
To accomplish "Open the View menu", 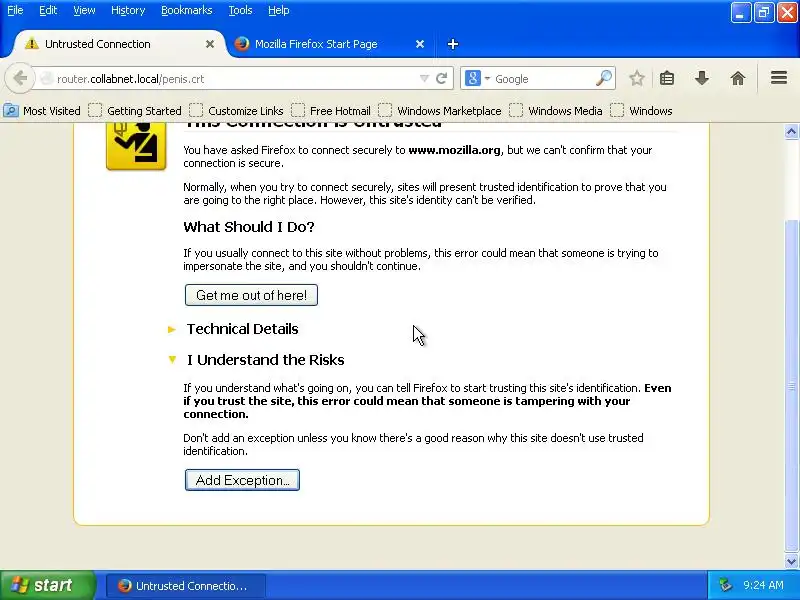I will click(x=84, y=10).
